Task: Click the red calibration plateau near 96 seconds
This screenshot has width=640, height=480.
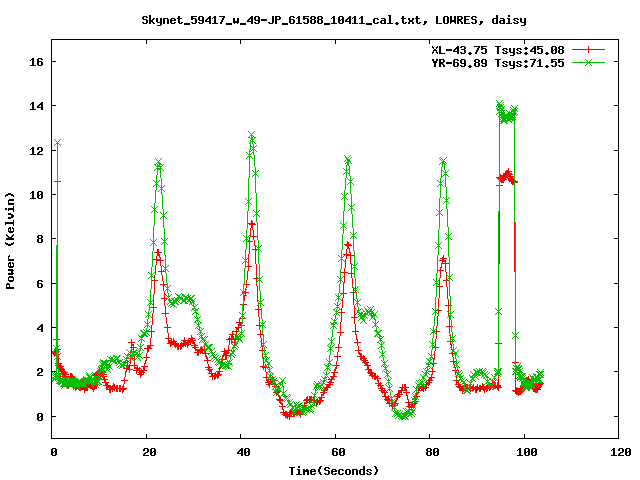Action: click(x=507, y=178)
